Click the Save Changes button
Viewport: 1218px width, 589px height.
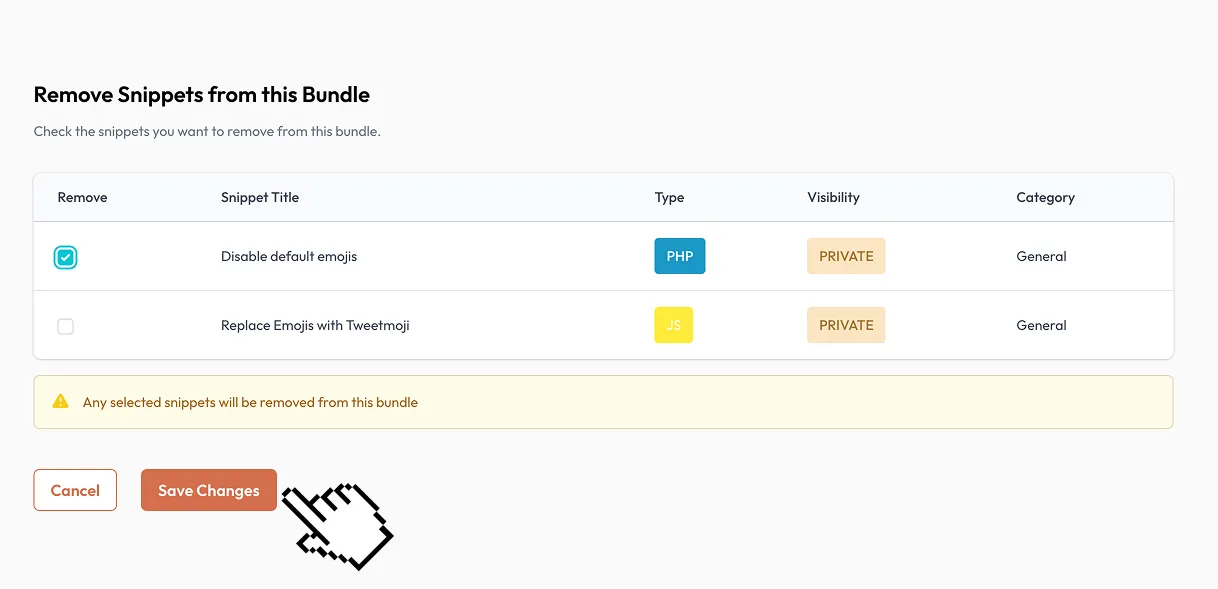[x=209, y=490]
